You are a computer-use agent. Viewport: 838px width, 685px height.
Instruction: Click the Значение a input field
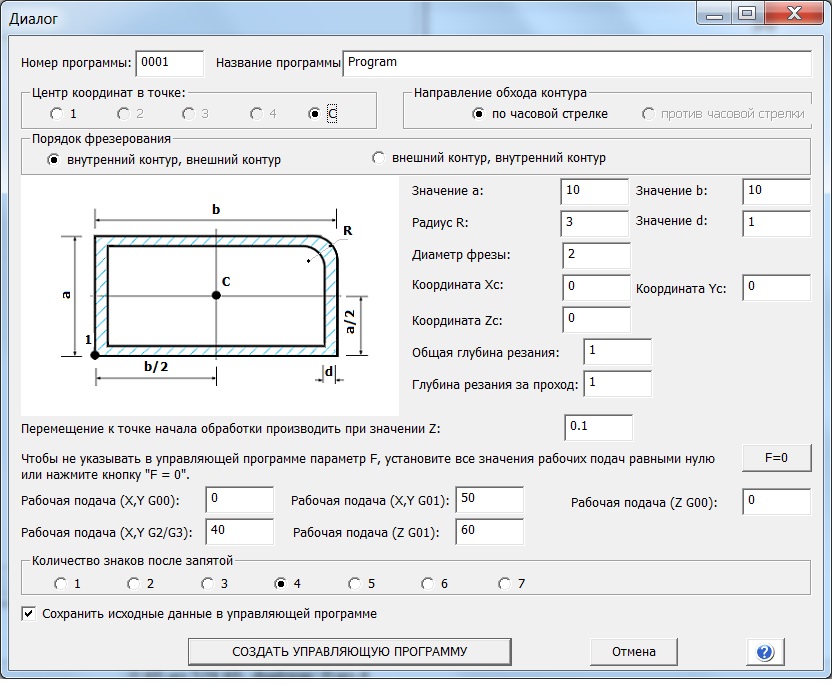tap(594, 192)
